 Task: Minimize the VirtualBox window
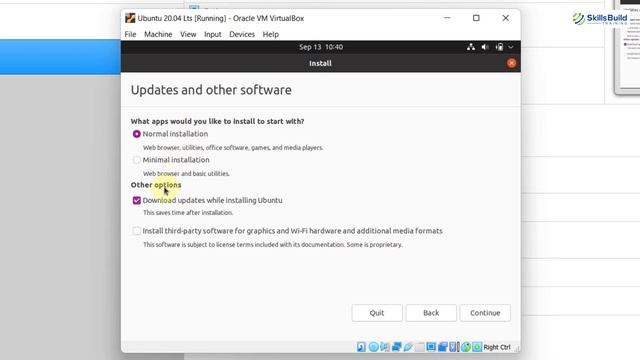pos(447,18)
